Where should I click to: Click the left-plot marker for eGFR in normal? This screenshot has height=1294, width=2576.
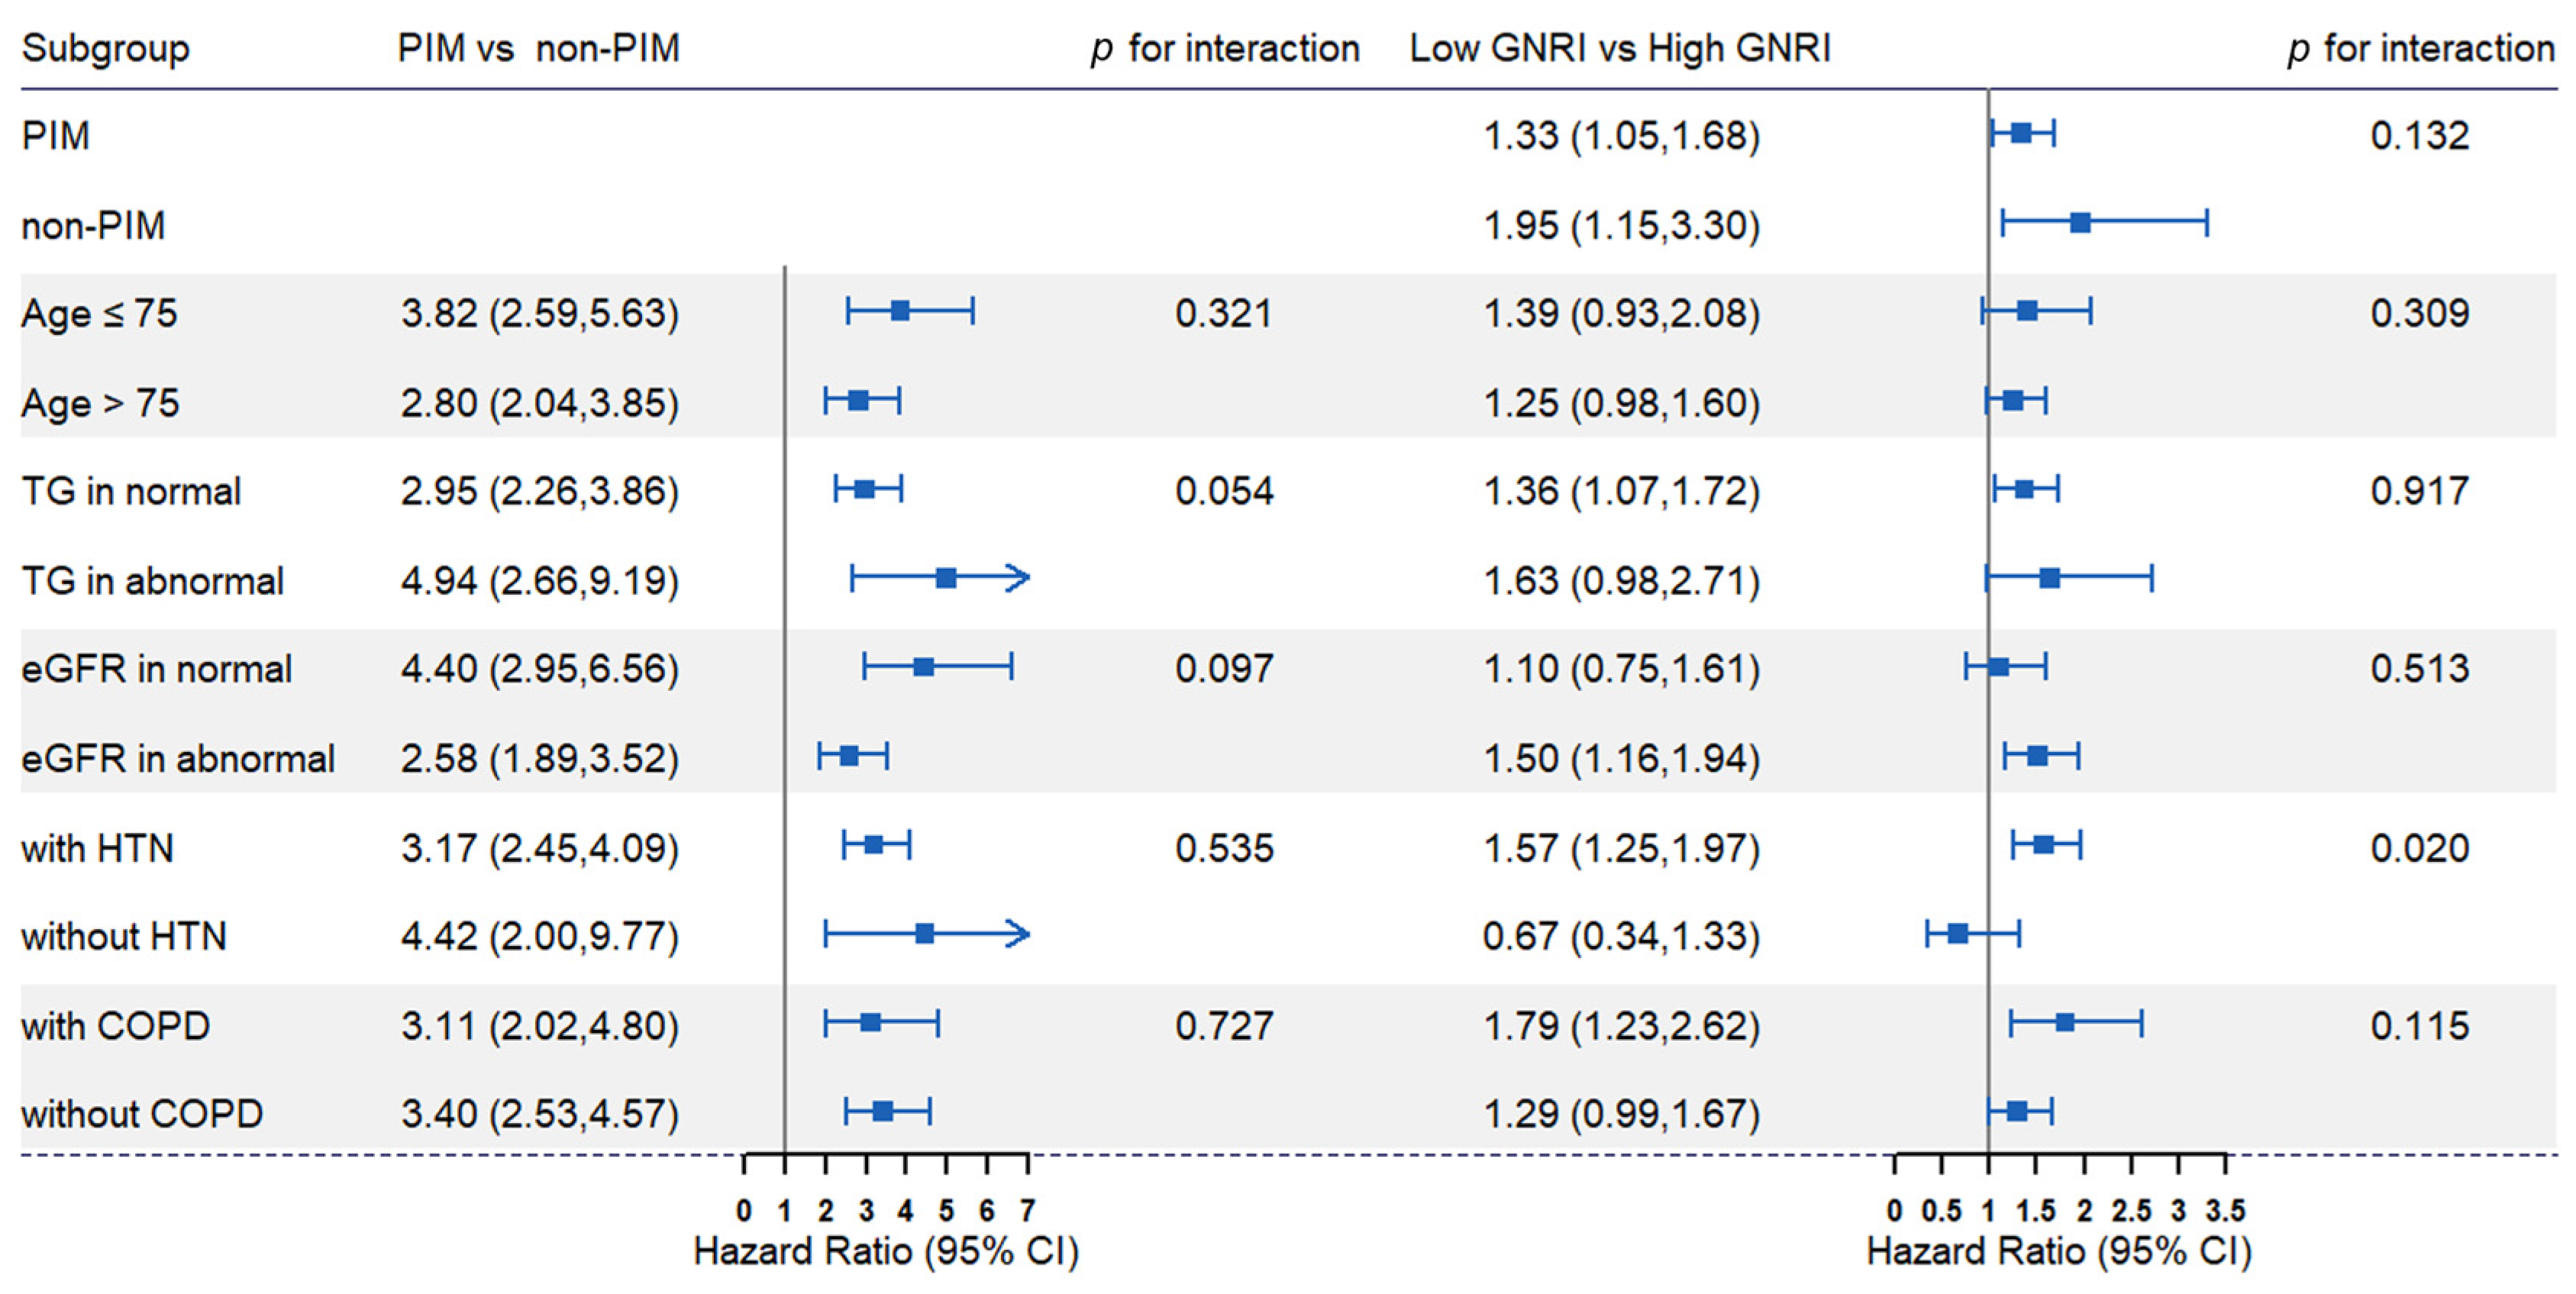click(x=924, y=666)
